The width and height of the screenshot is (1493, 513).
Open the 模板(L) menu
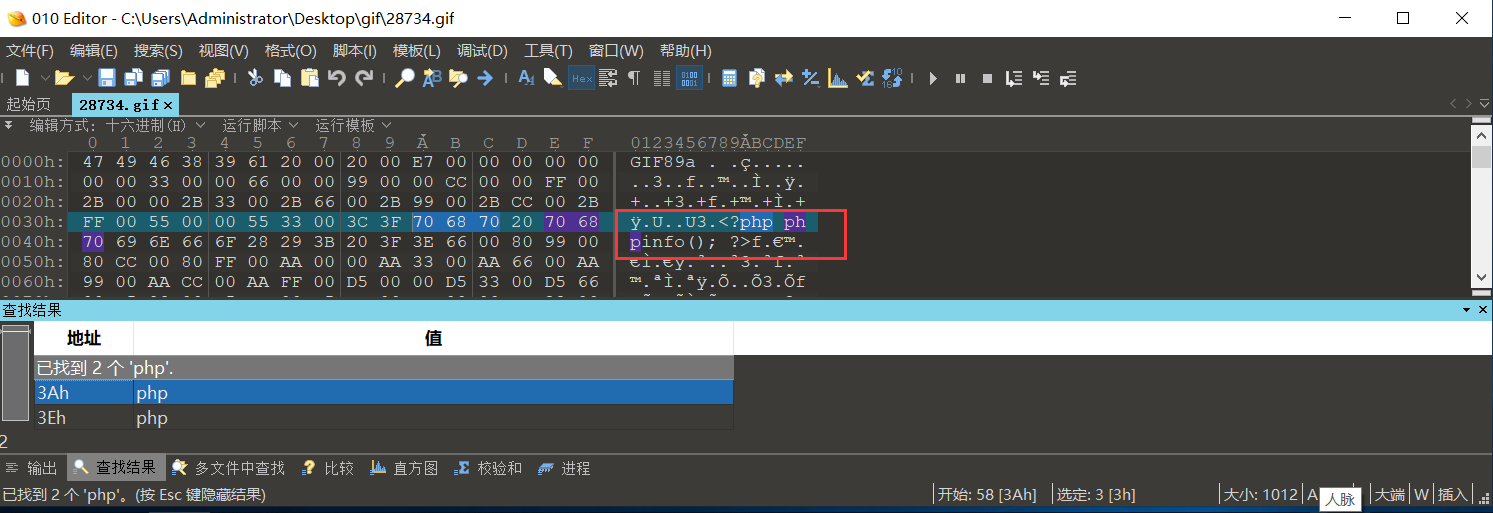coord(417,51)
